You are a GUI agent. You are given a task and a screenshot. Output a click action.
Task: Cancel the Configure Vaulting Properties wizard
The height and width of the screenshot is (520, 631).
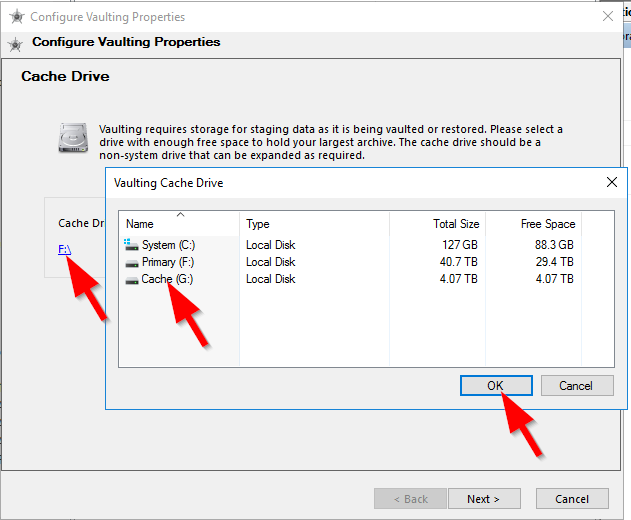tap(572, 499)
